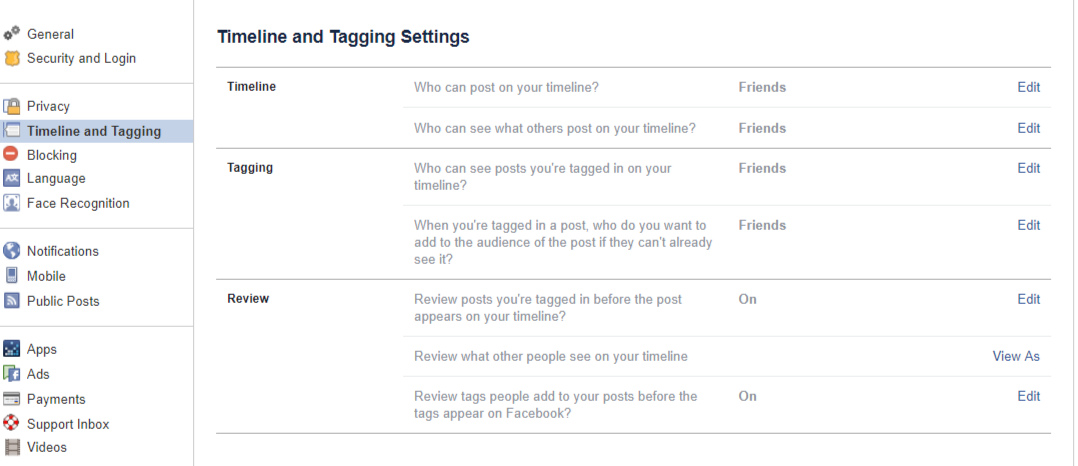The height and width of the screenshot is (466, 1078).
Task: Edit tag review before appearing on Facebook
Action: [x=1028, y=396]
